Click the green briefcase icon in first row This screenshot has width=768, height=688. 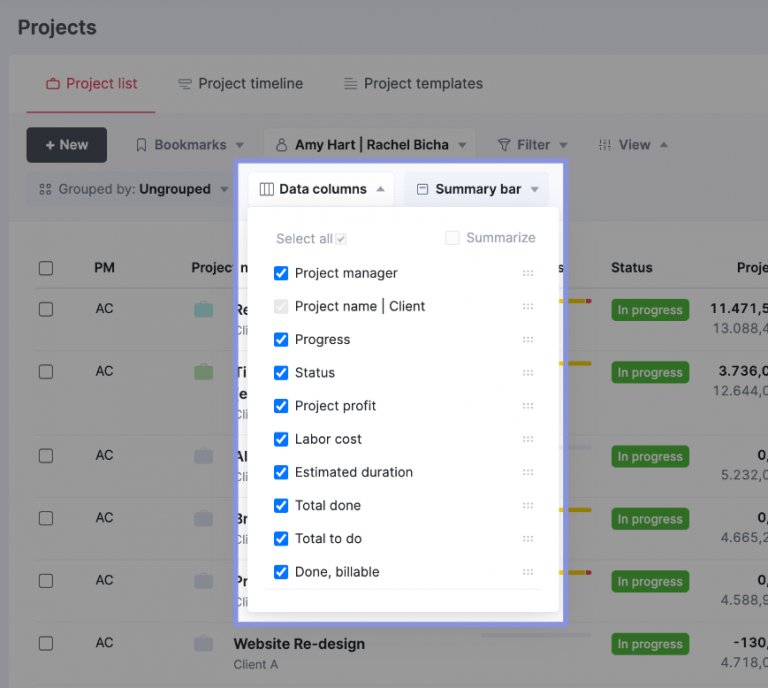204,310
